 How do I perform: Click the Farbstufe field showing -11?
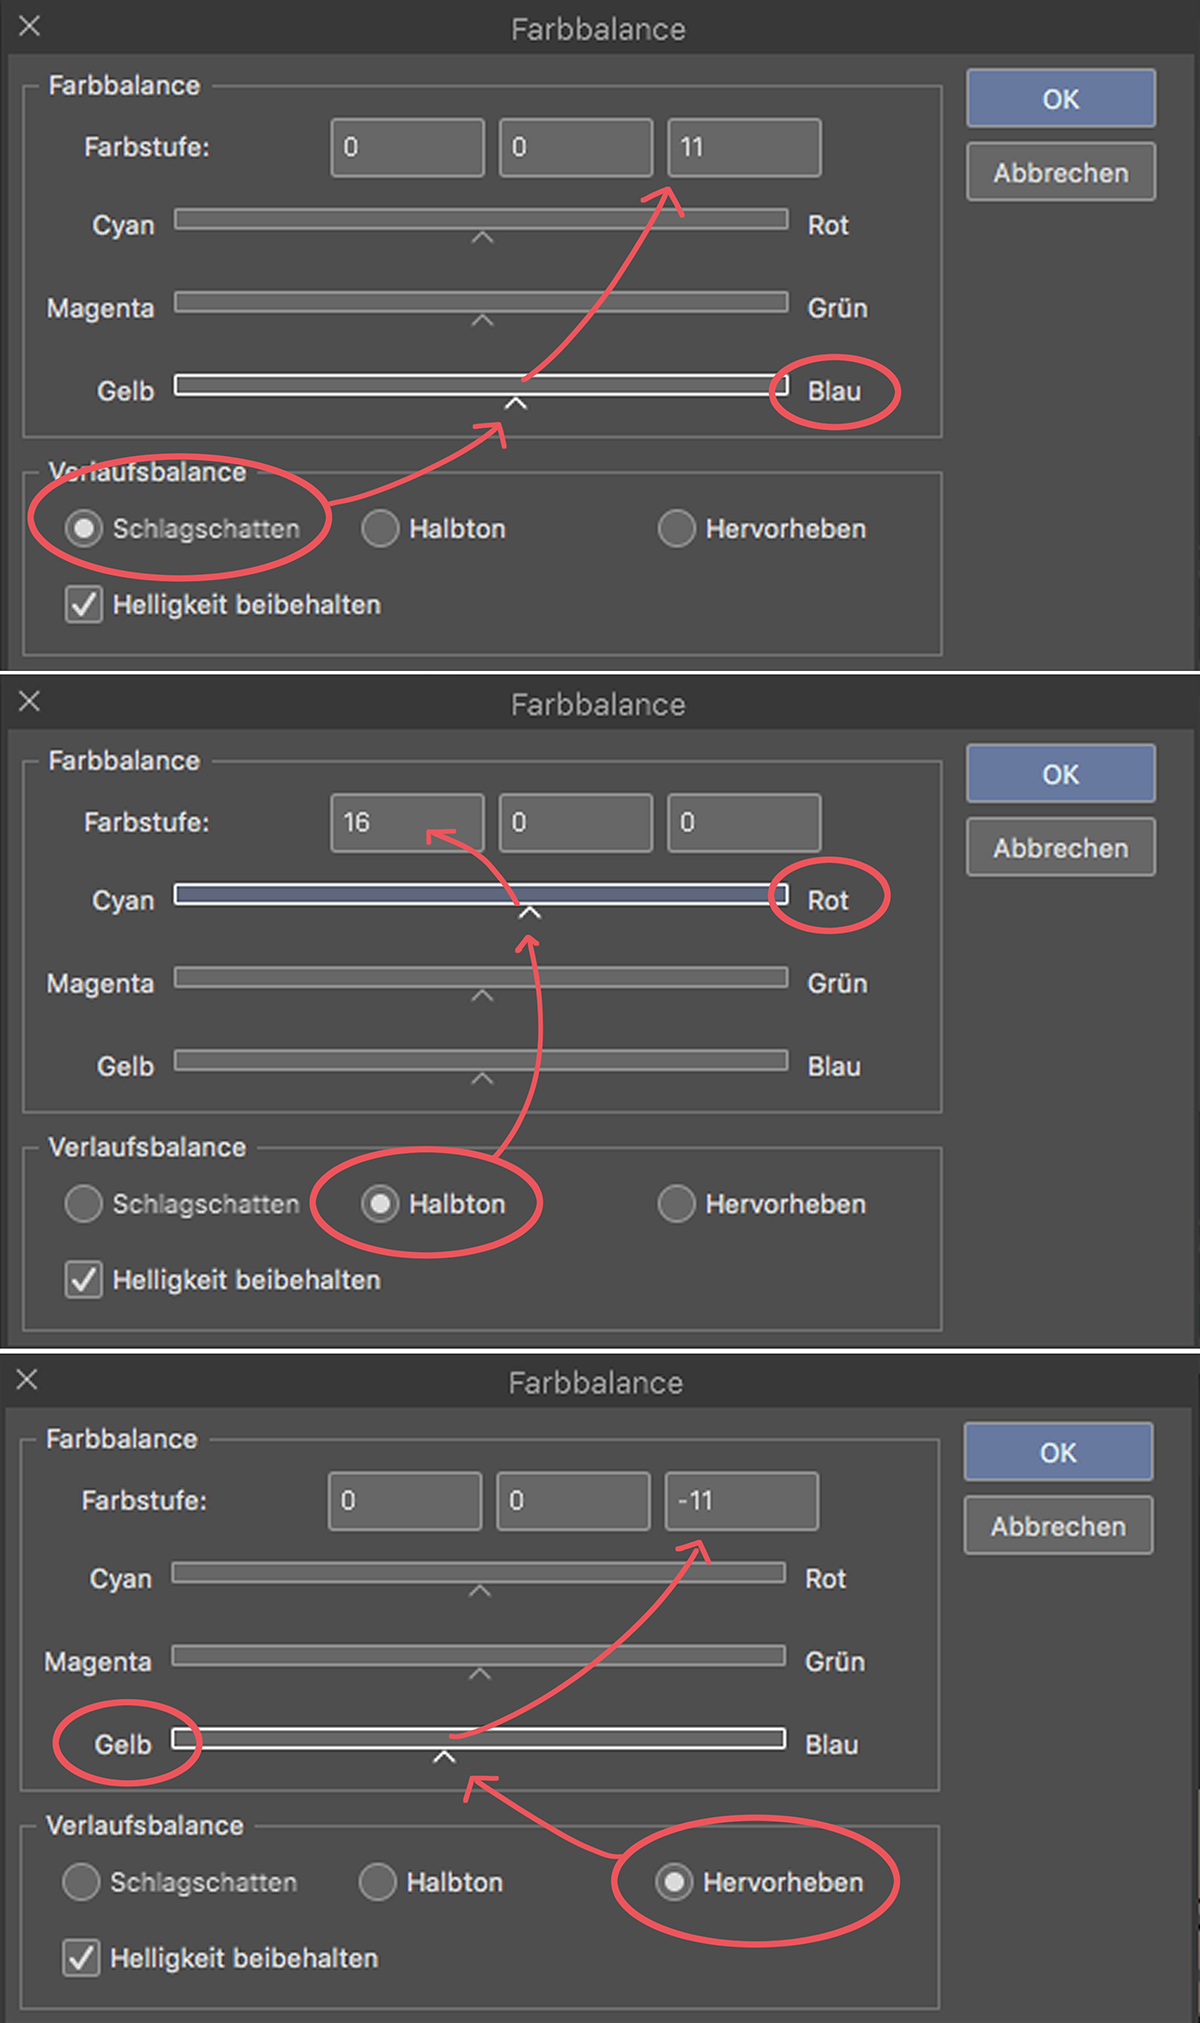pyautogui.click(x=741, y=1501)
